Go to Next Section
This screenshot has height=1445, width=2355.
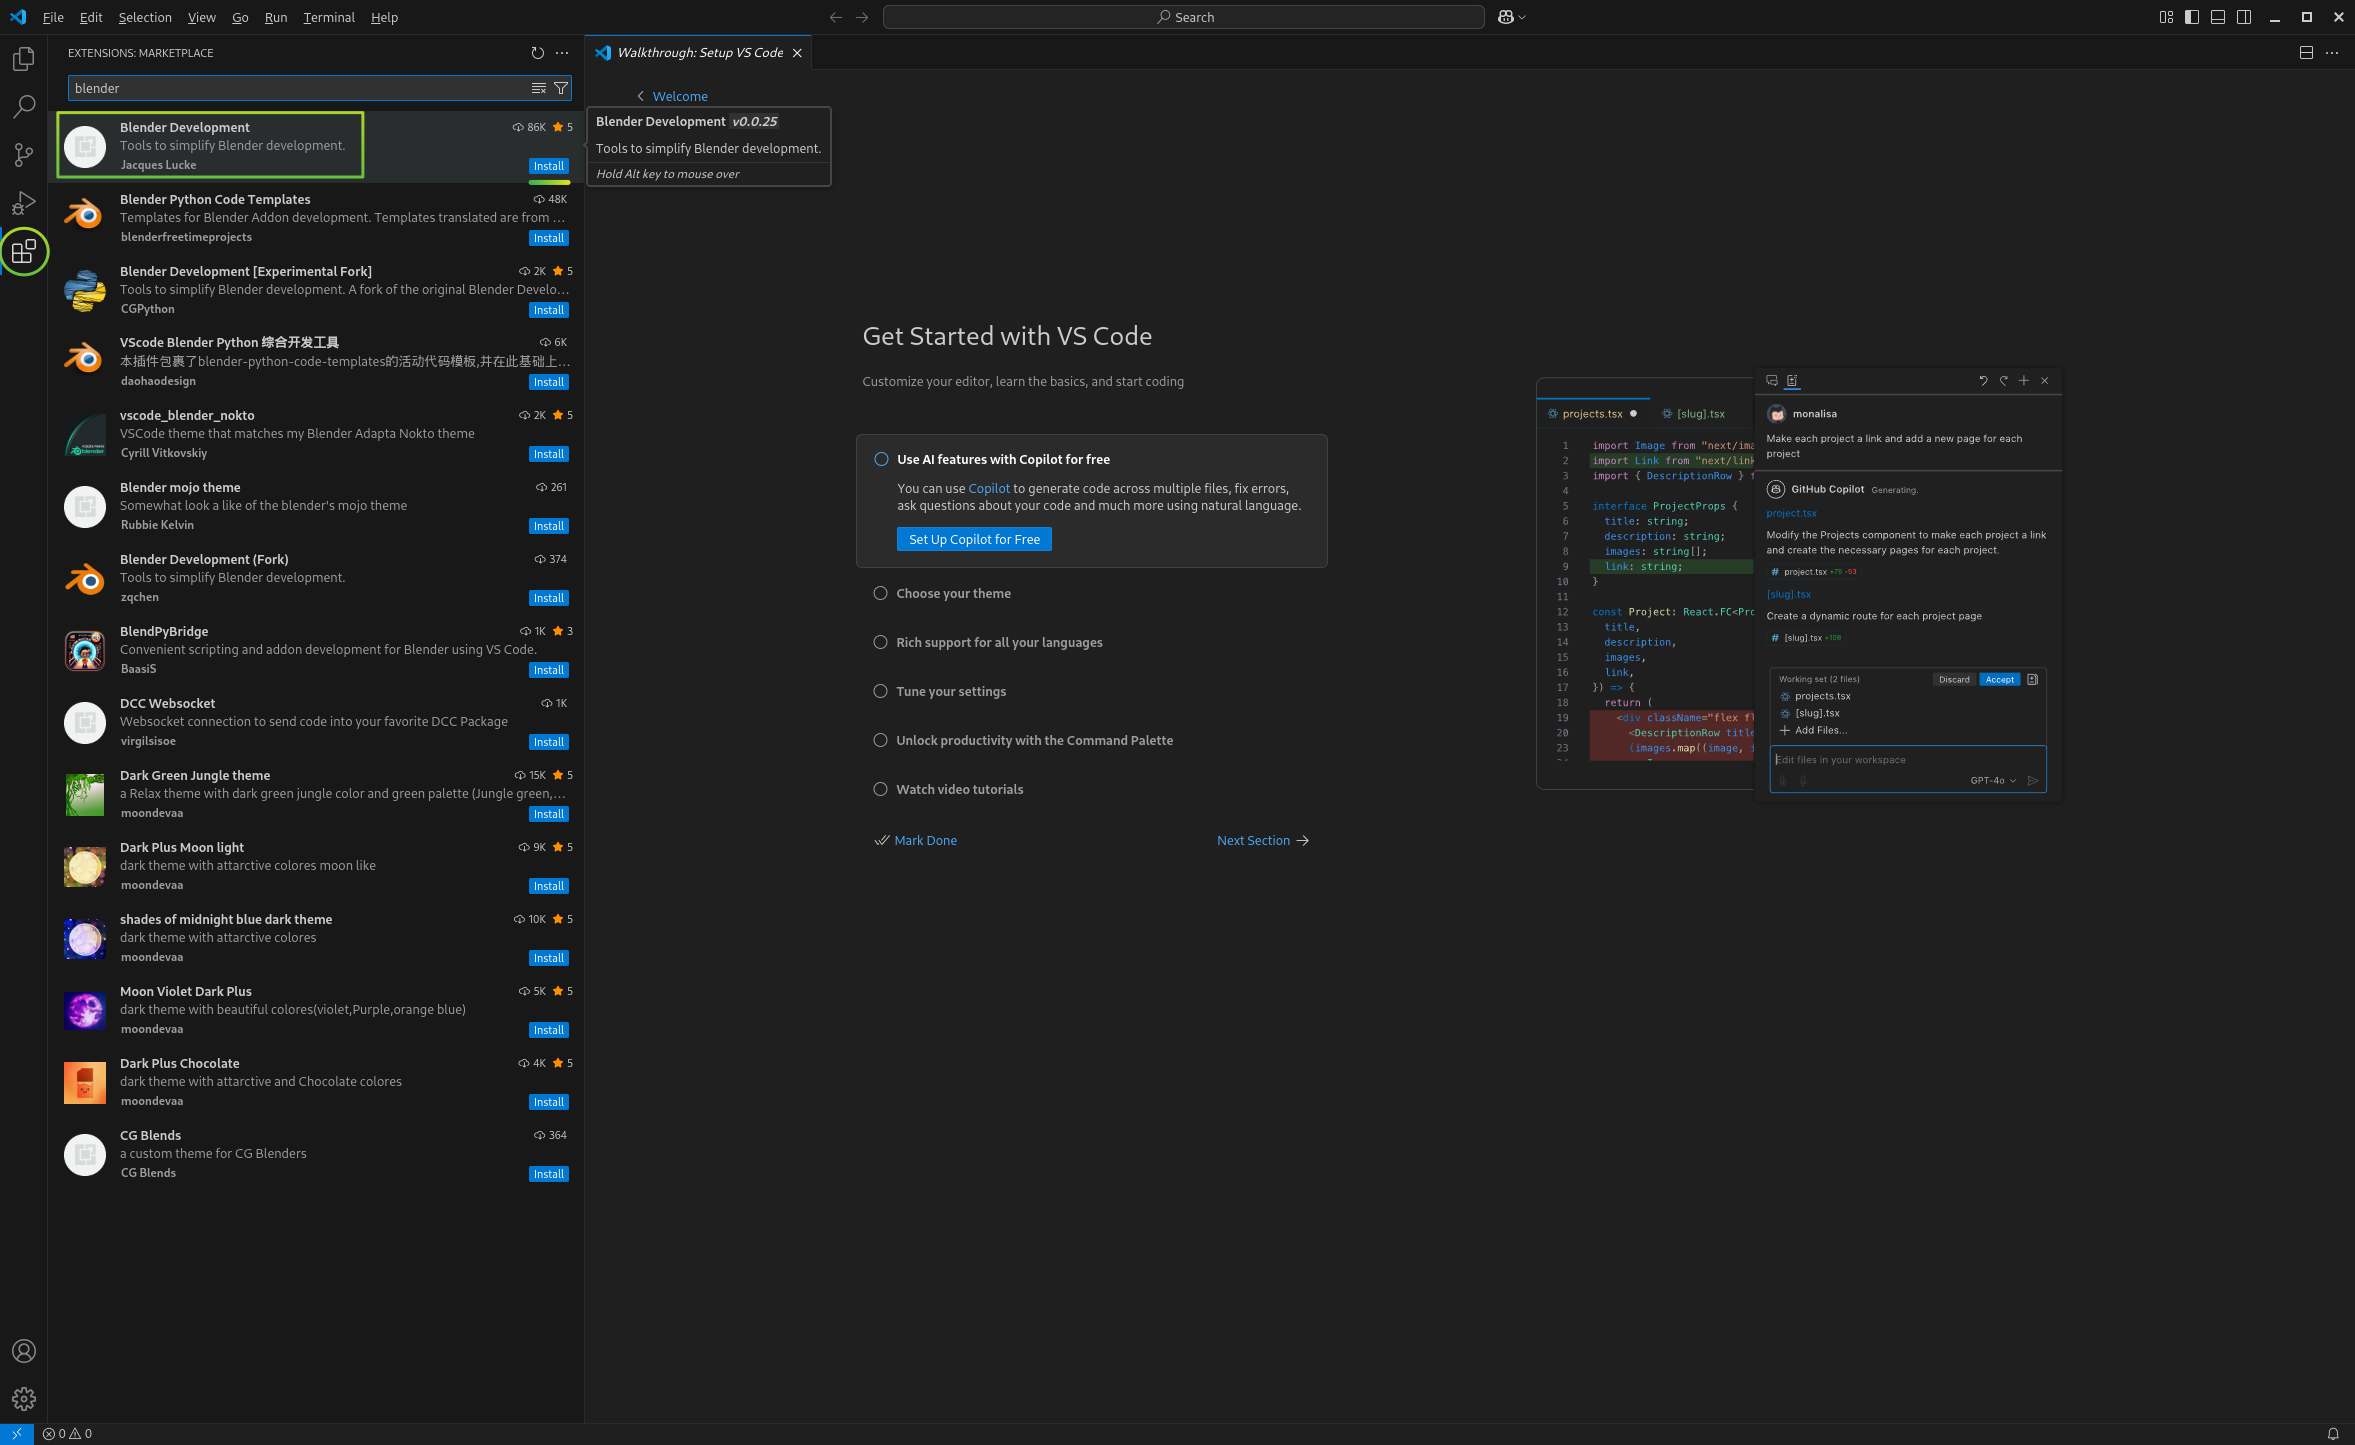(x=1263, y=840)
